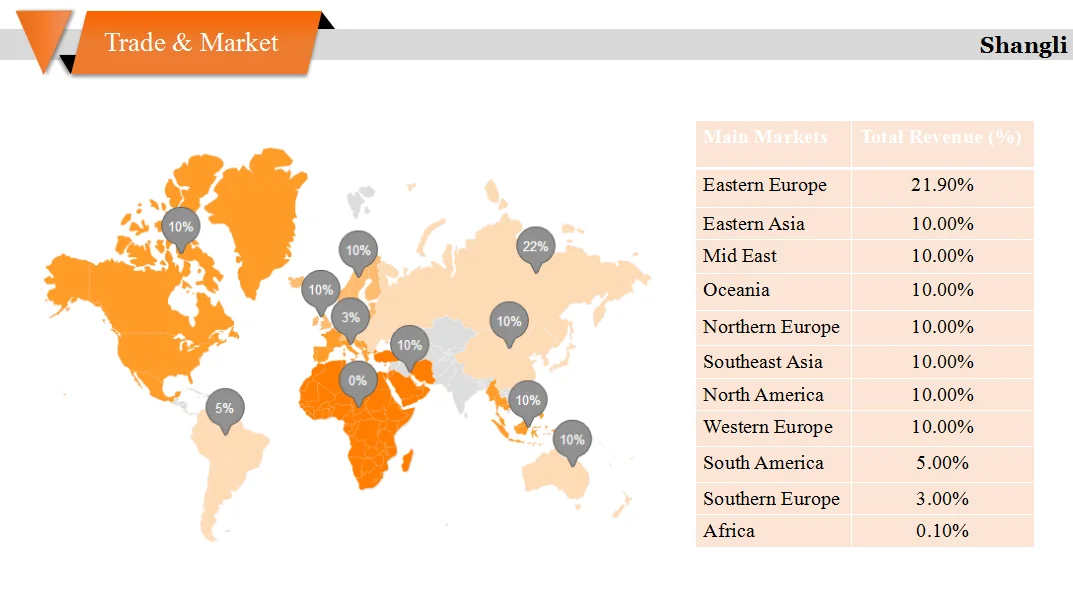Click the 21.90% revenue value cell
The height and width of the screenshot is (591, 1073).
tap(942, 185)
